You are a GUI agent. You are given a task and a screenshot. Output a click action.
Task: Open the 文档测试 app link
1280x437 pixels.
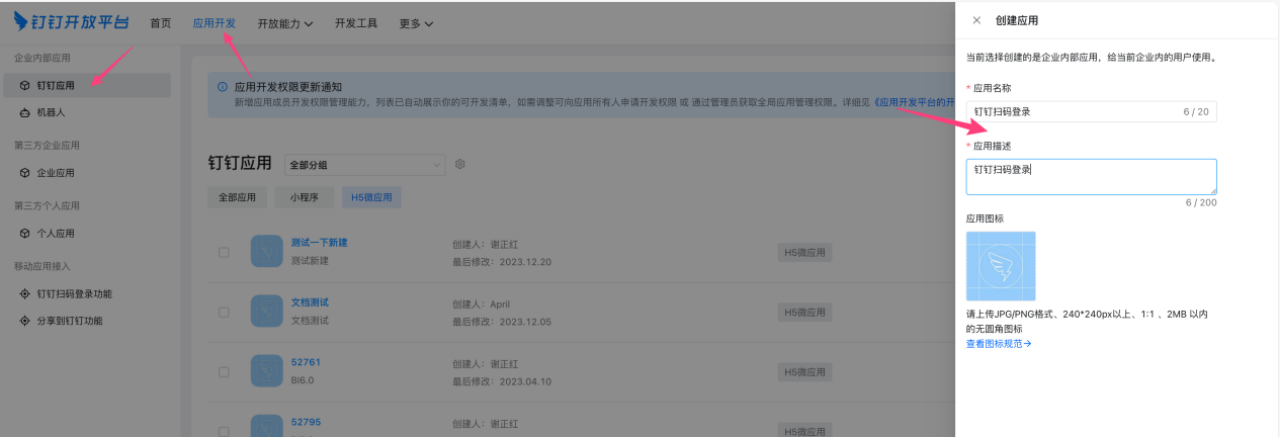point(310,302)
